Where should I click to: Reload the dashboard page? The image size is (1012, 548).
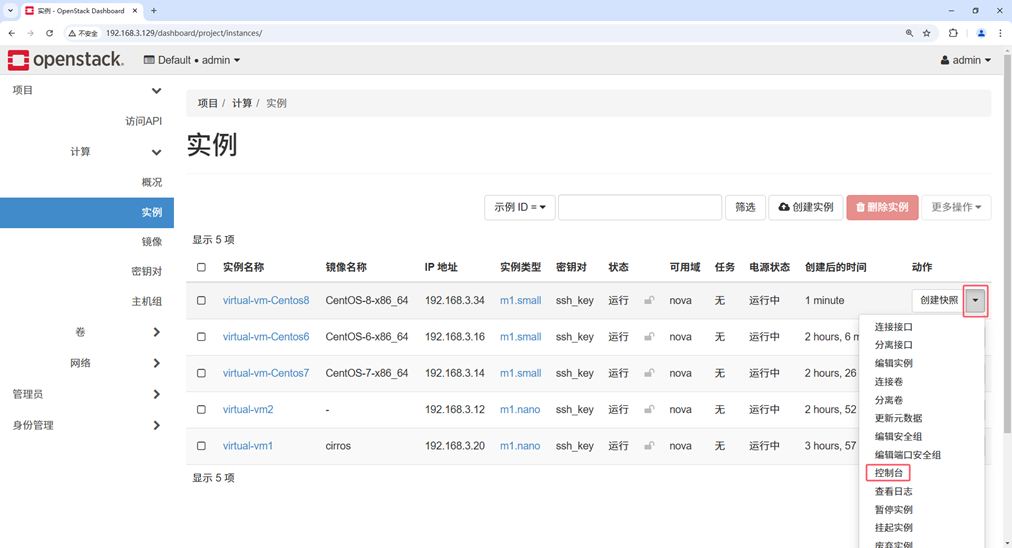[49, 33]
